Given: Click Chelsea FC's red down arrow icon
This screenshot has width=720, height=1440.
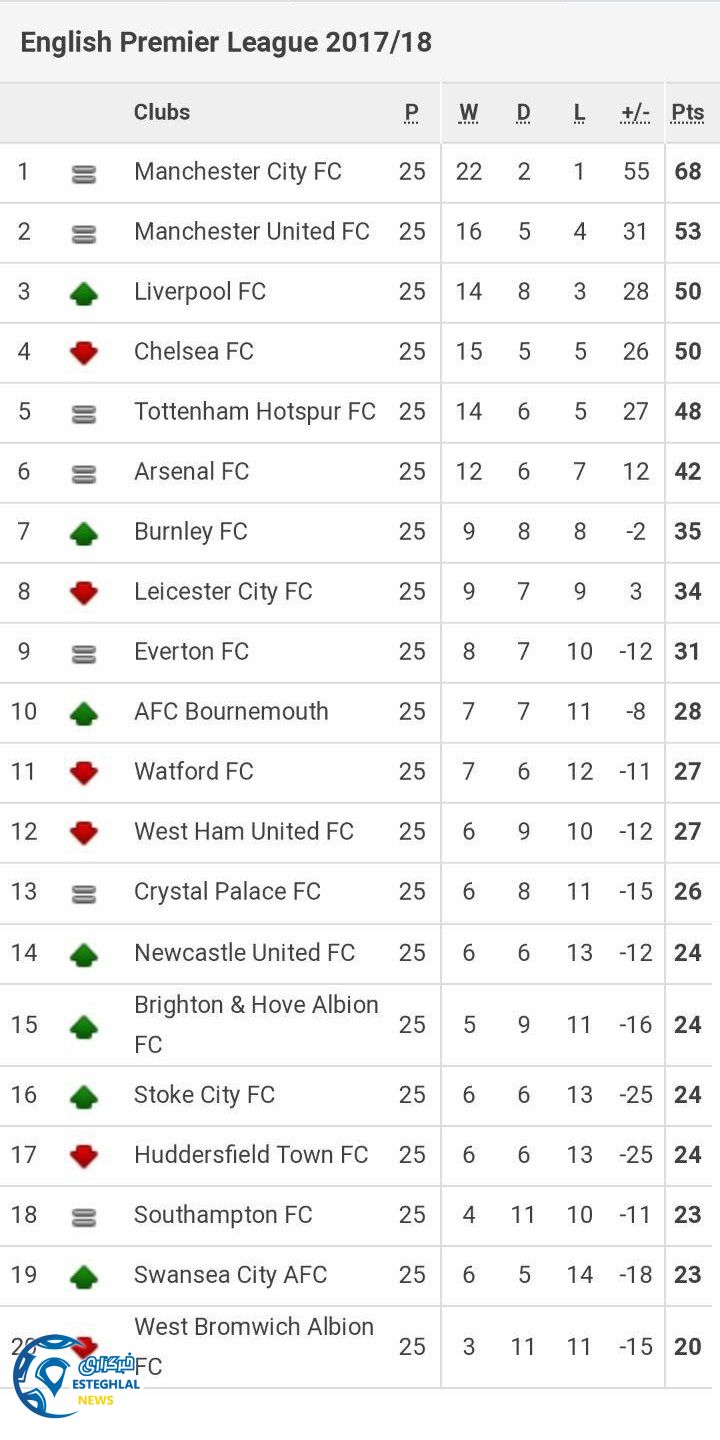Looking at the screenshot, I should 84,352.
